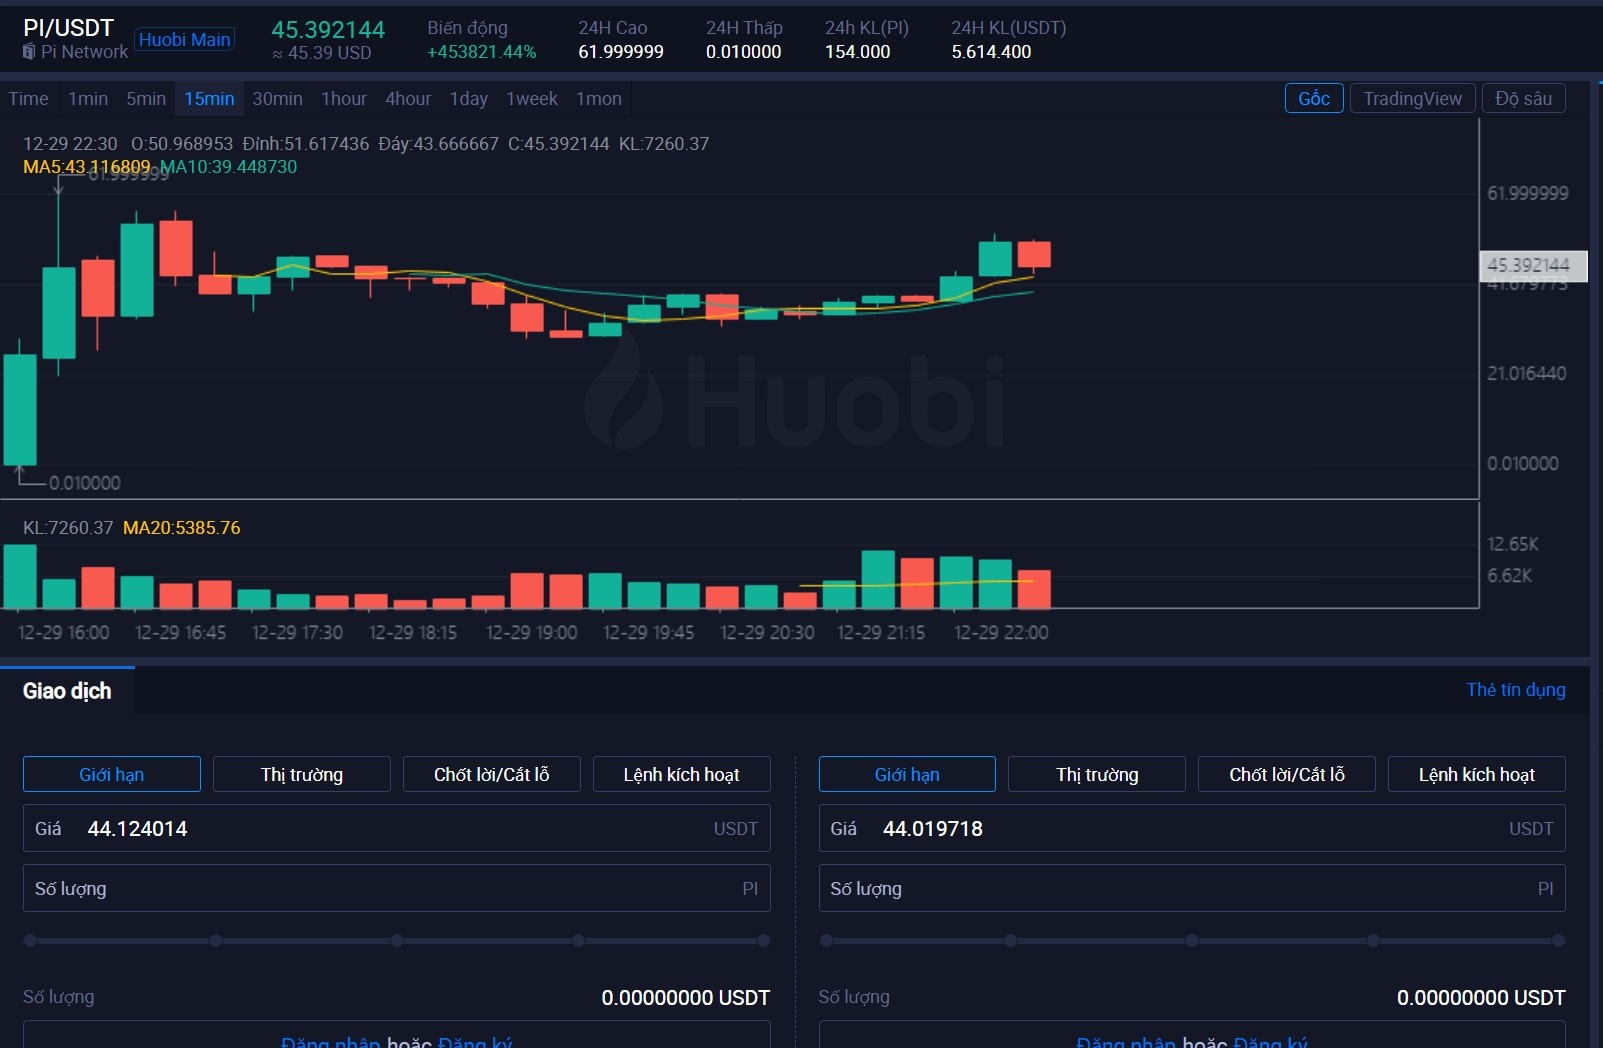Choose the 1day chart interval

tap(468, 99)
